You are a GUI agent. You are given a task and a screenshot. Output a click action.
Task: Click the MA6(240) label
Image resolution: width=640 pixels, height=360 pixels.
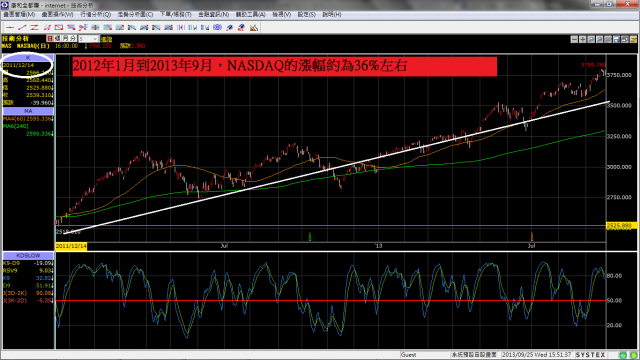16,126
